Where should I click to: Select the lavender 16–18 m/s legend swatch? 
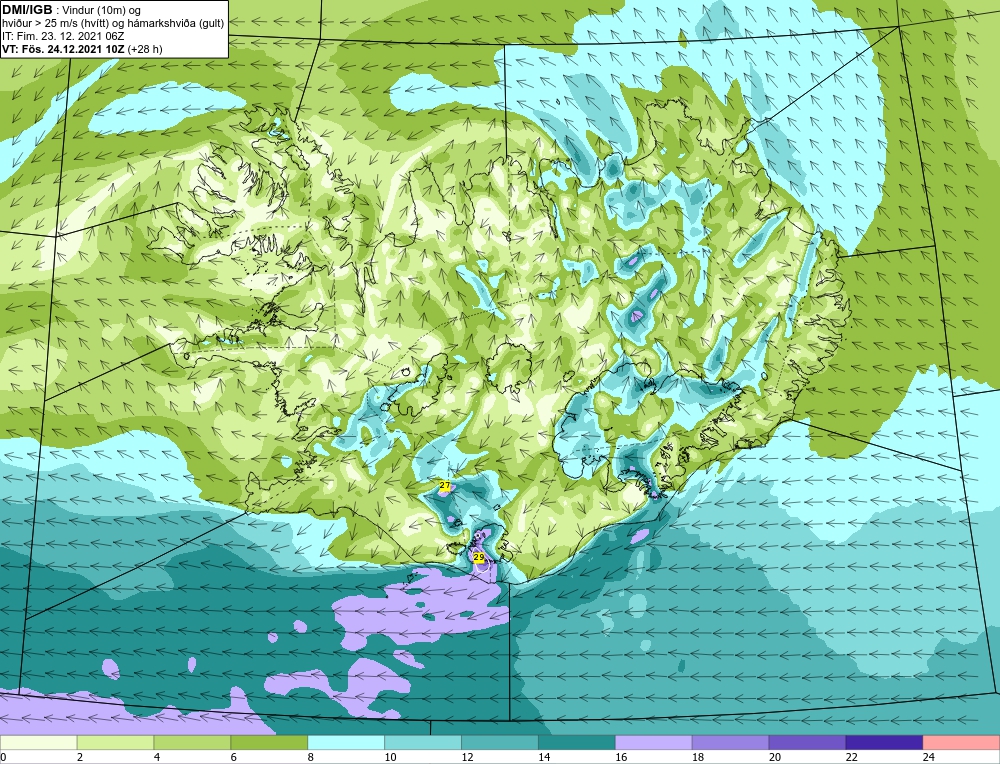pos(654,743)
